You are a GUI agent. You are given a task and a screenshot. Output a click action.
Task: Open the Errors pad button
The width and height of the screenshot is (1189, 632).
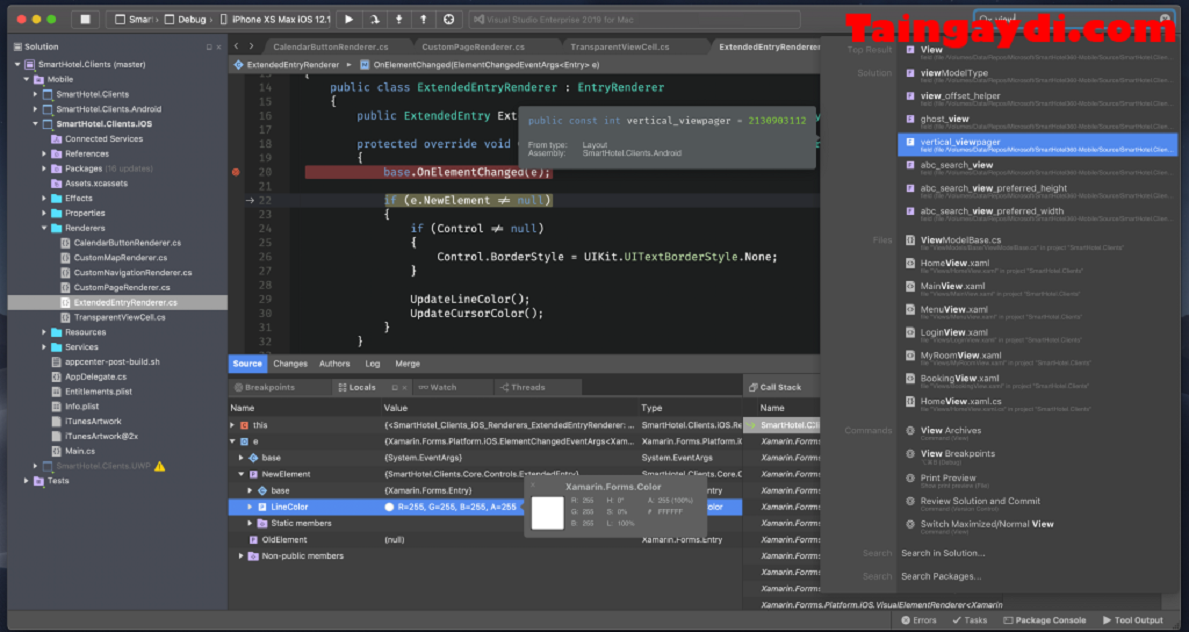(919, 620)
